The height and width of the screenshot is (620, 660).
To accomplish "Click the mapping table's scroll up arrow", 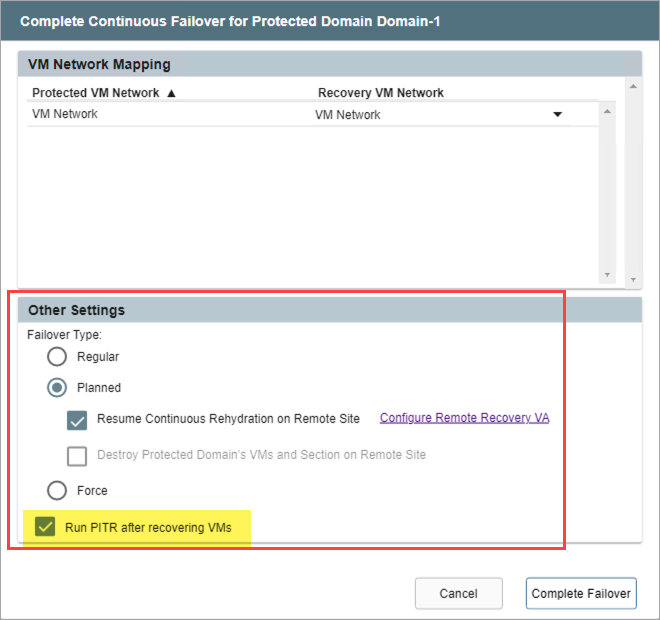I will pos(606,112).
